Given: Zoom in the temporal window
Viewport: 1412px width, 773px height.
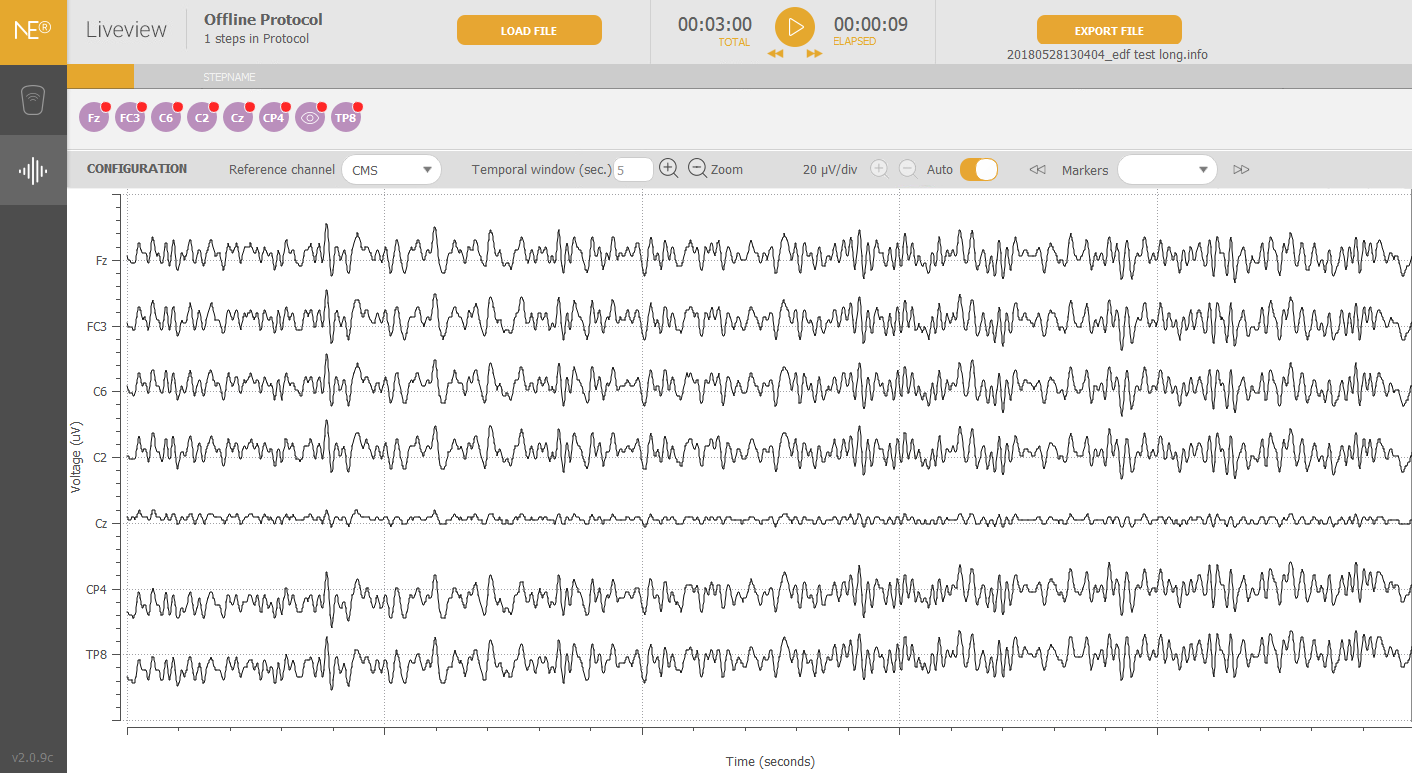Looking at the screenshot, I should [669, 168].
